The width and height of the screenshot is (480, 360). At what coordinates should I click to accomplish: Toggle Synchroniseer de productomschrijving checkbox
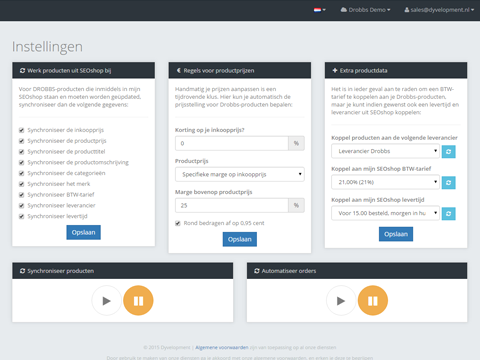click(21, 163)
